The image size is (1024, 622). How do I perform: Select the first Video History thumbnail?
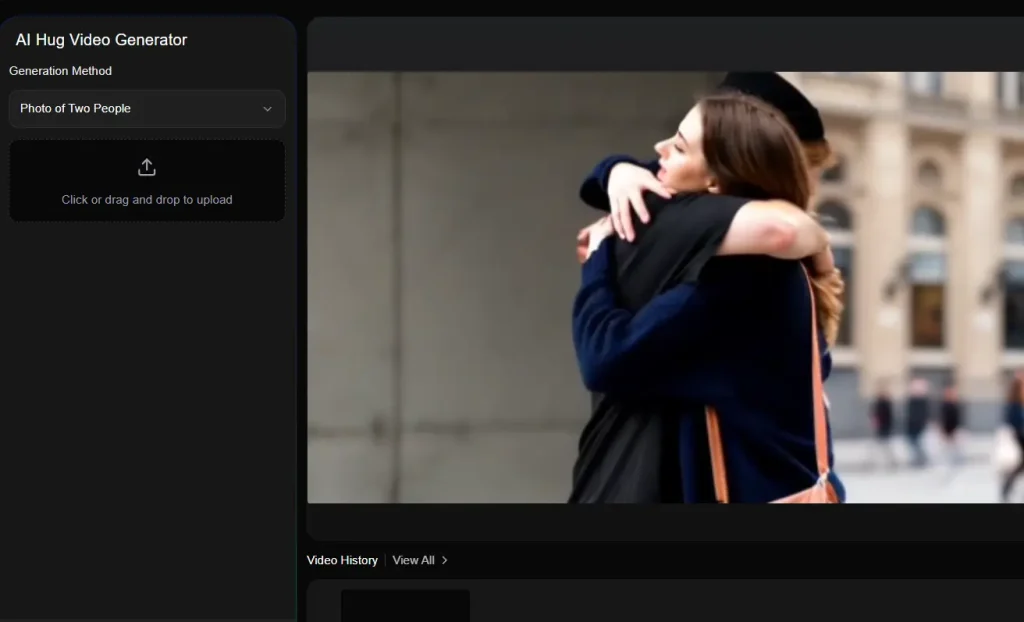tap(404, 606)
